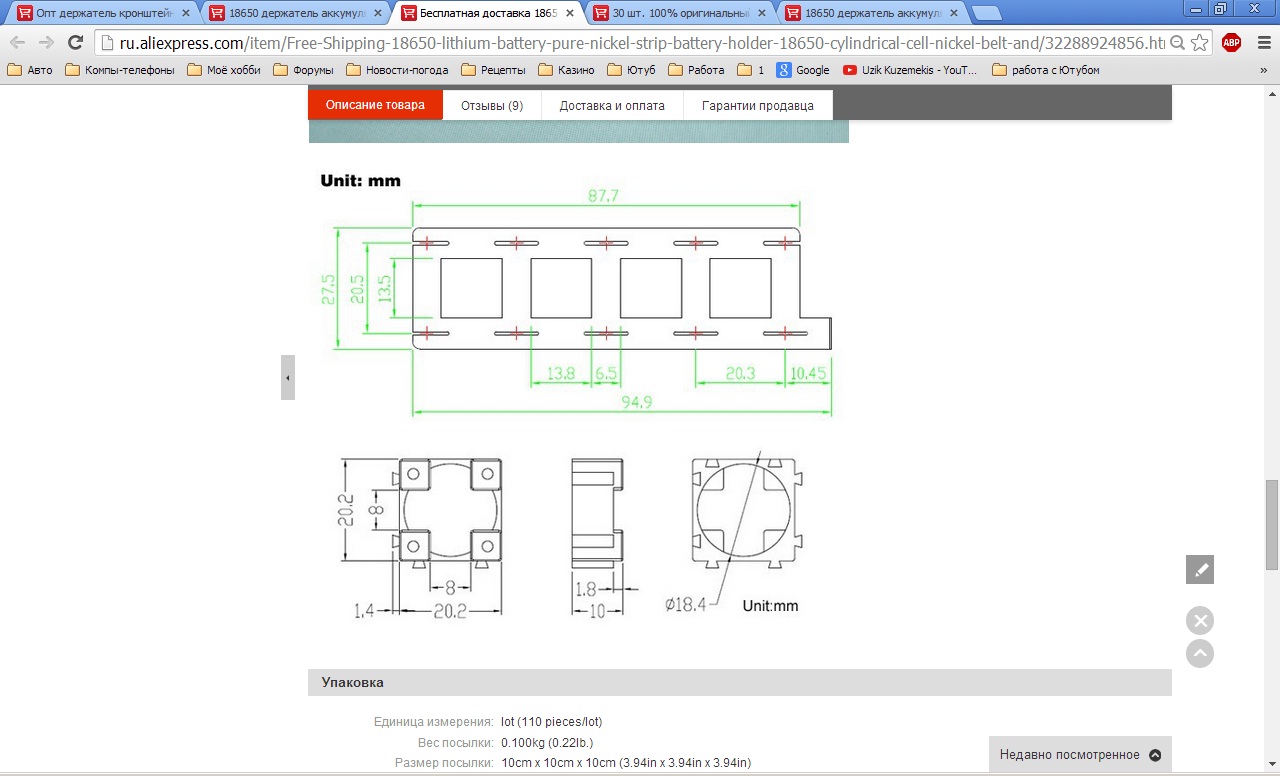Open the Adblock Plus extension icon
Image resolution: width=1280 pixels, height=776 pixels.
pyautogui.click(x=1231, y=42)
